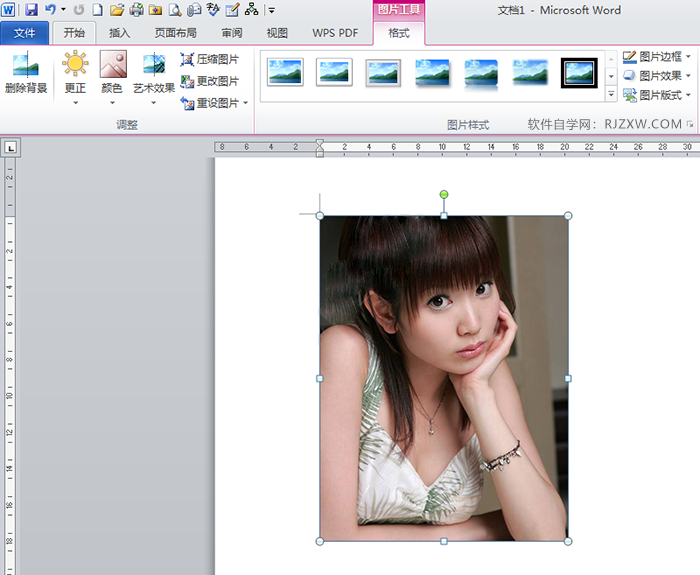This screenshot has height=575, width=700.
Task: Click the green rotation handle above the picture
Action: click(444, 194)
